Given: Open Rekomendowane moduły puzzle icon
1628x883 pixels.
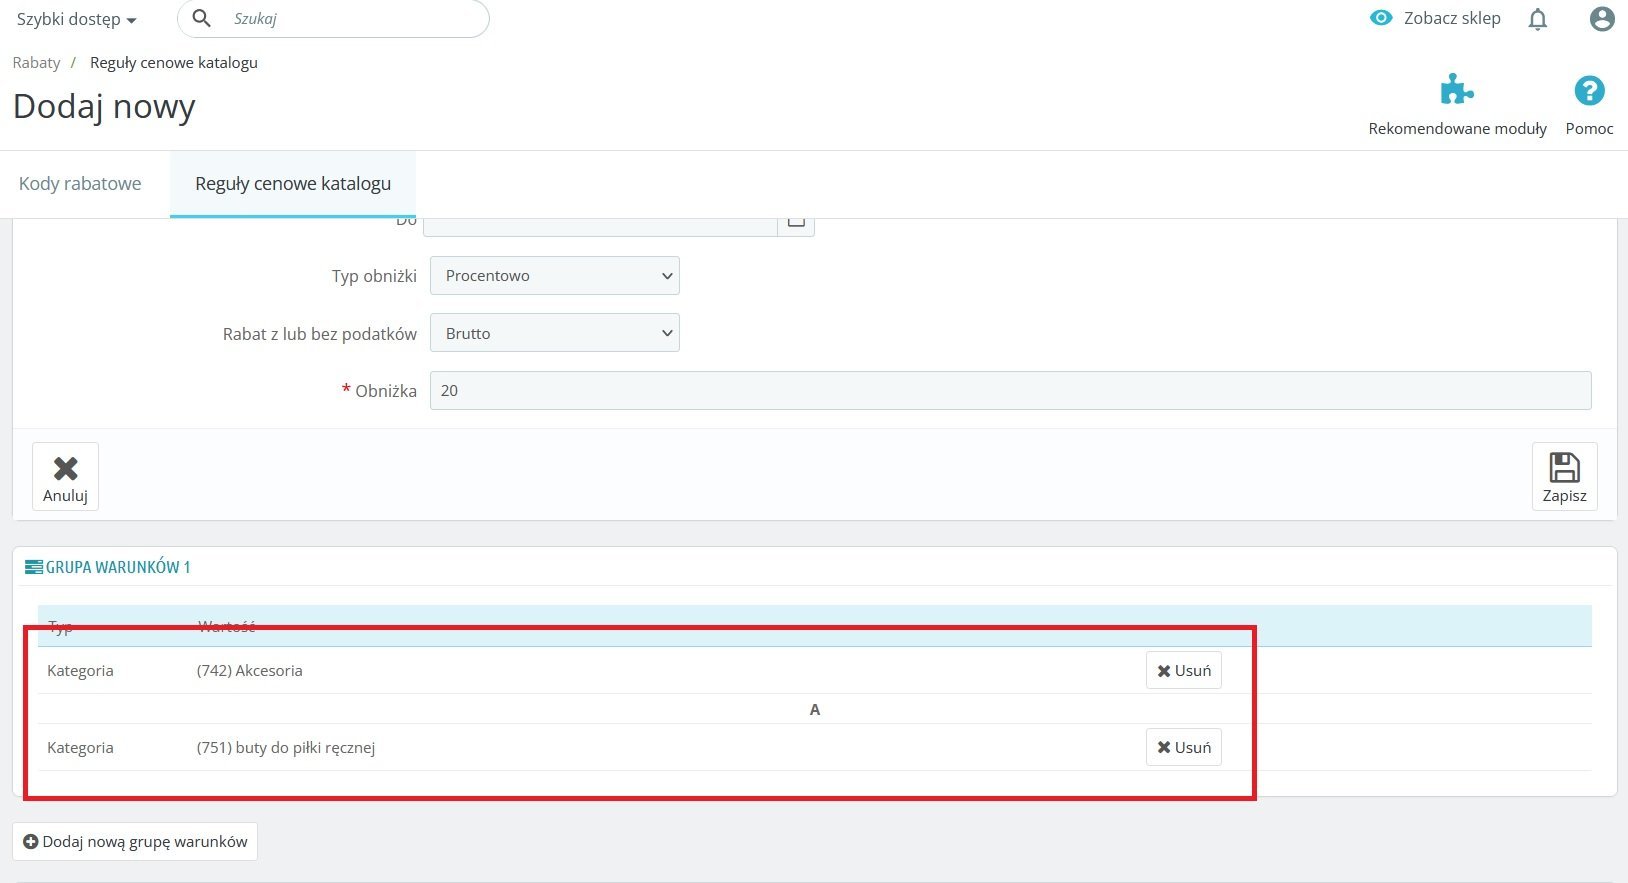Looking at the screenshot, I should [1457, 90].
